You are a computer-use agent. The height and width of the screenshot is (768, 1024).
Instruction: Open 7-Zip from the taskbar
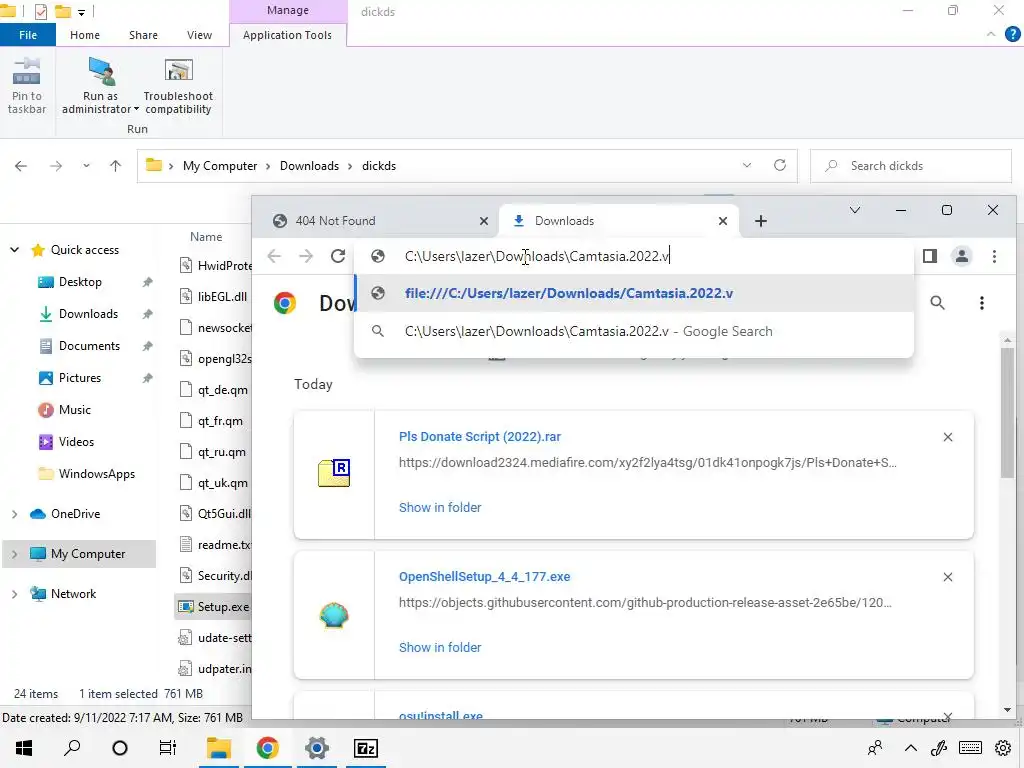365,748
